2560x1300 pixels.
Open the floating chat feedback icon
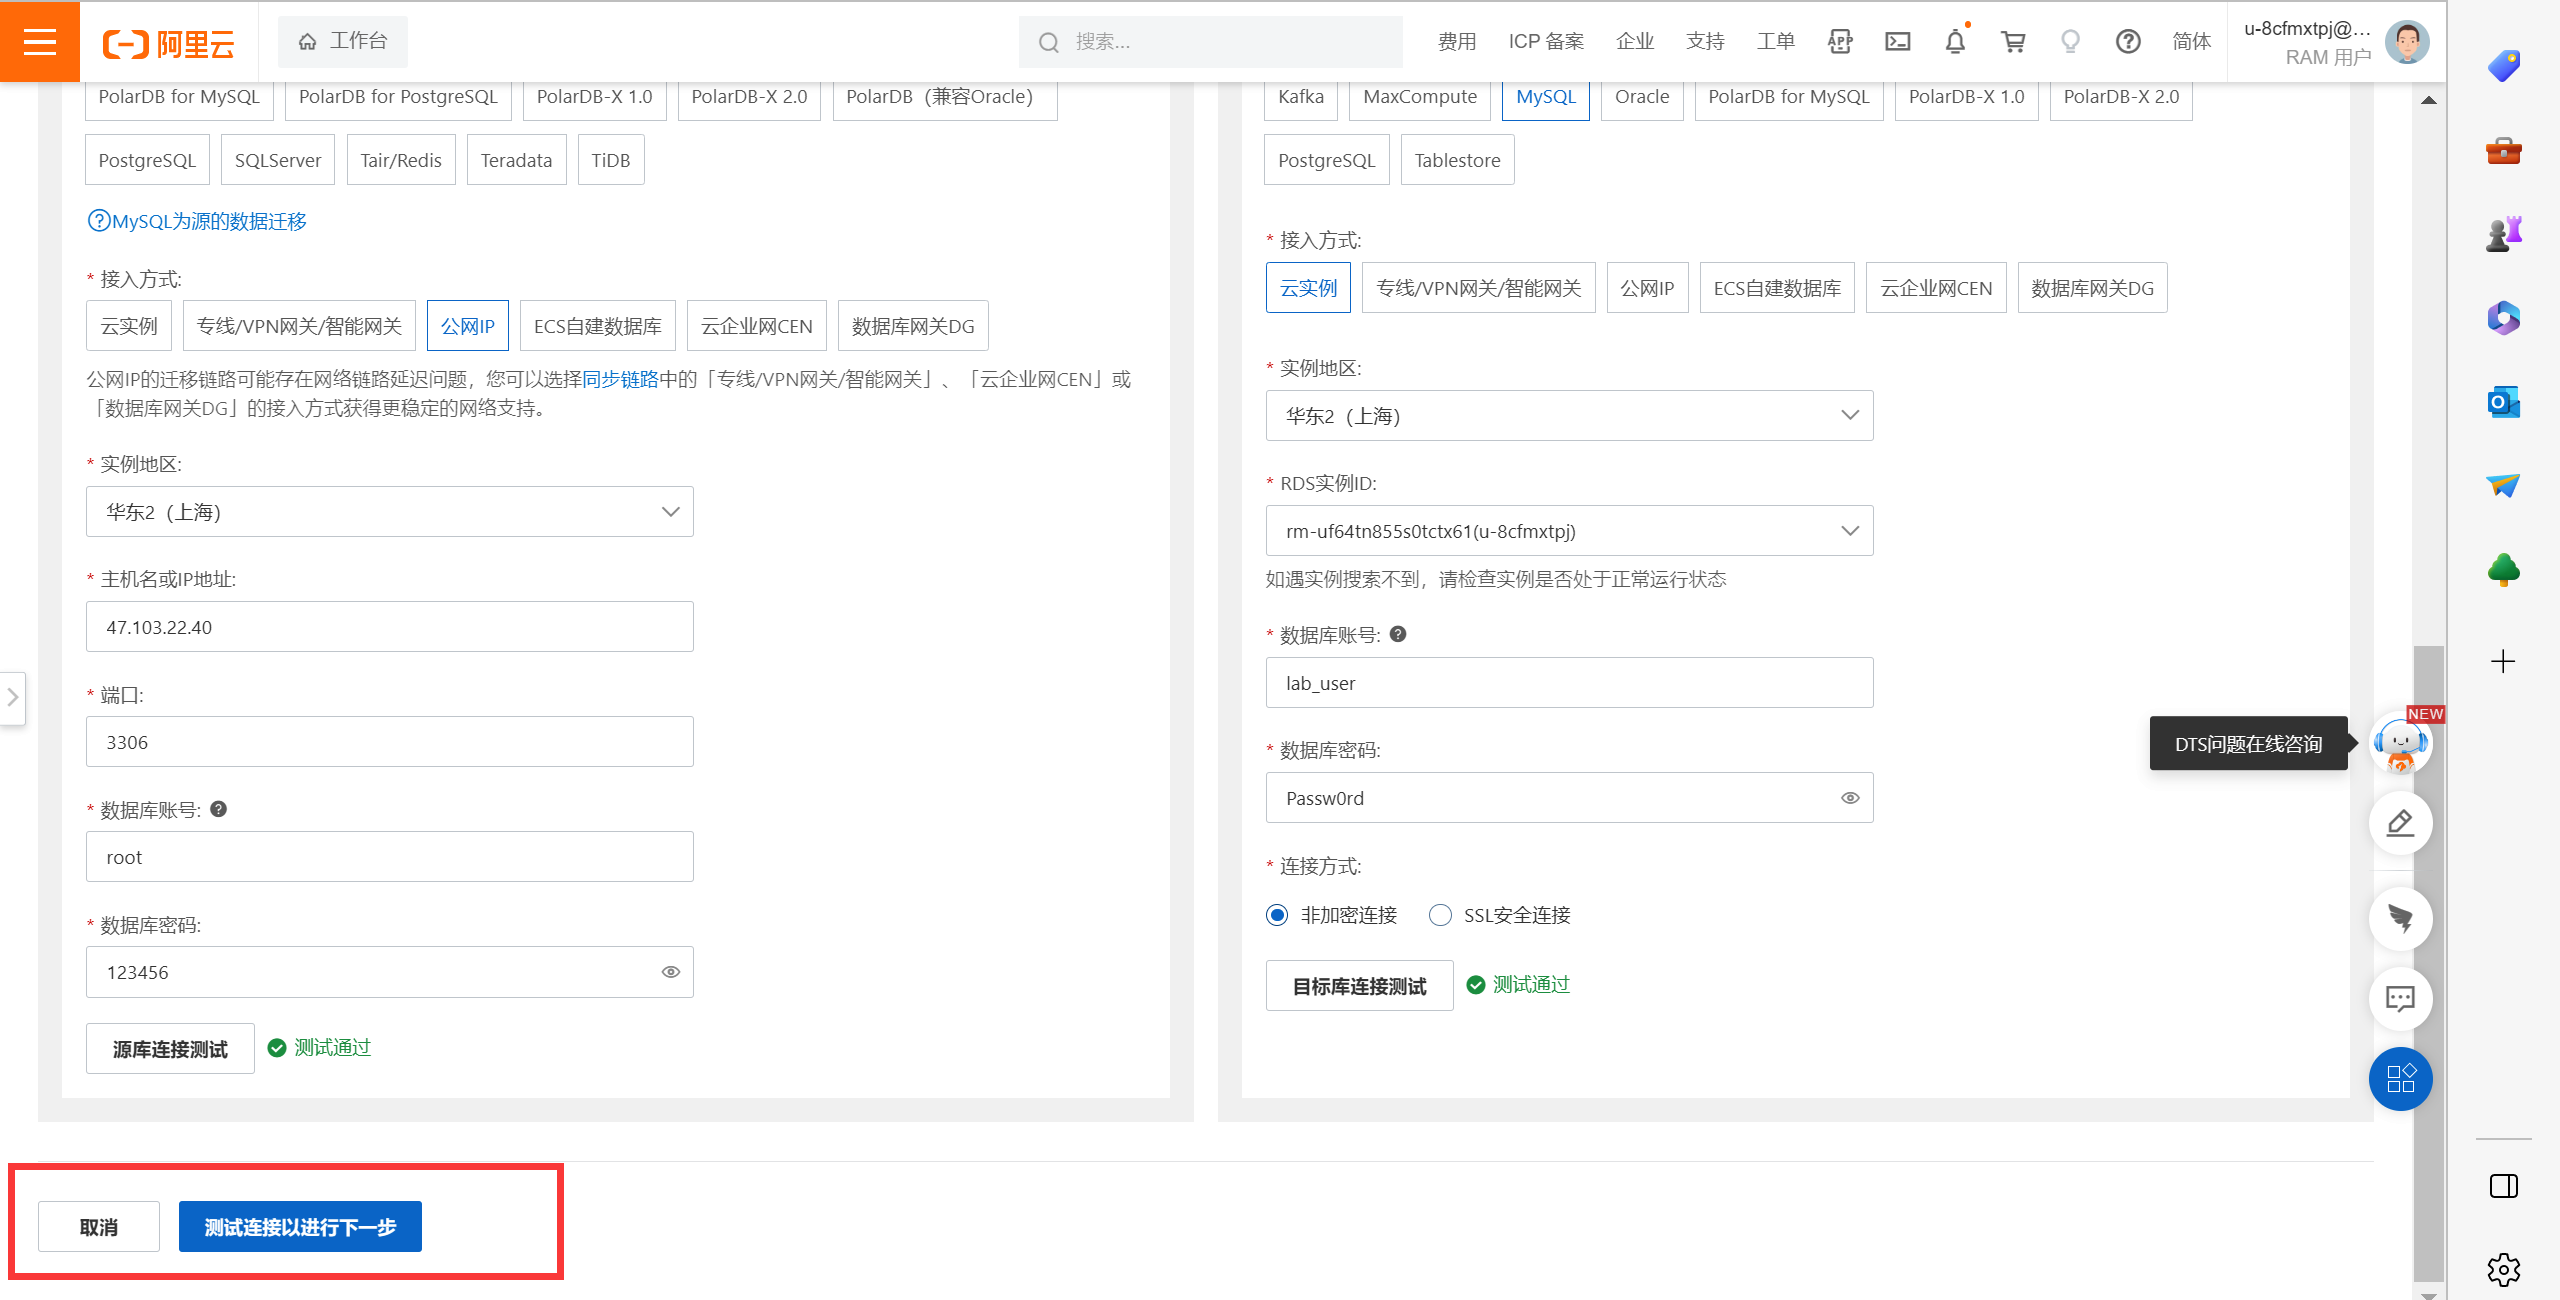[x=2401, y=998]
